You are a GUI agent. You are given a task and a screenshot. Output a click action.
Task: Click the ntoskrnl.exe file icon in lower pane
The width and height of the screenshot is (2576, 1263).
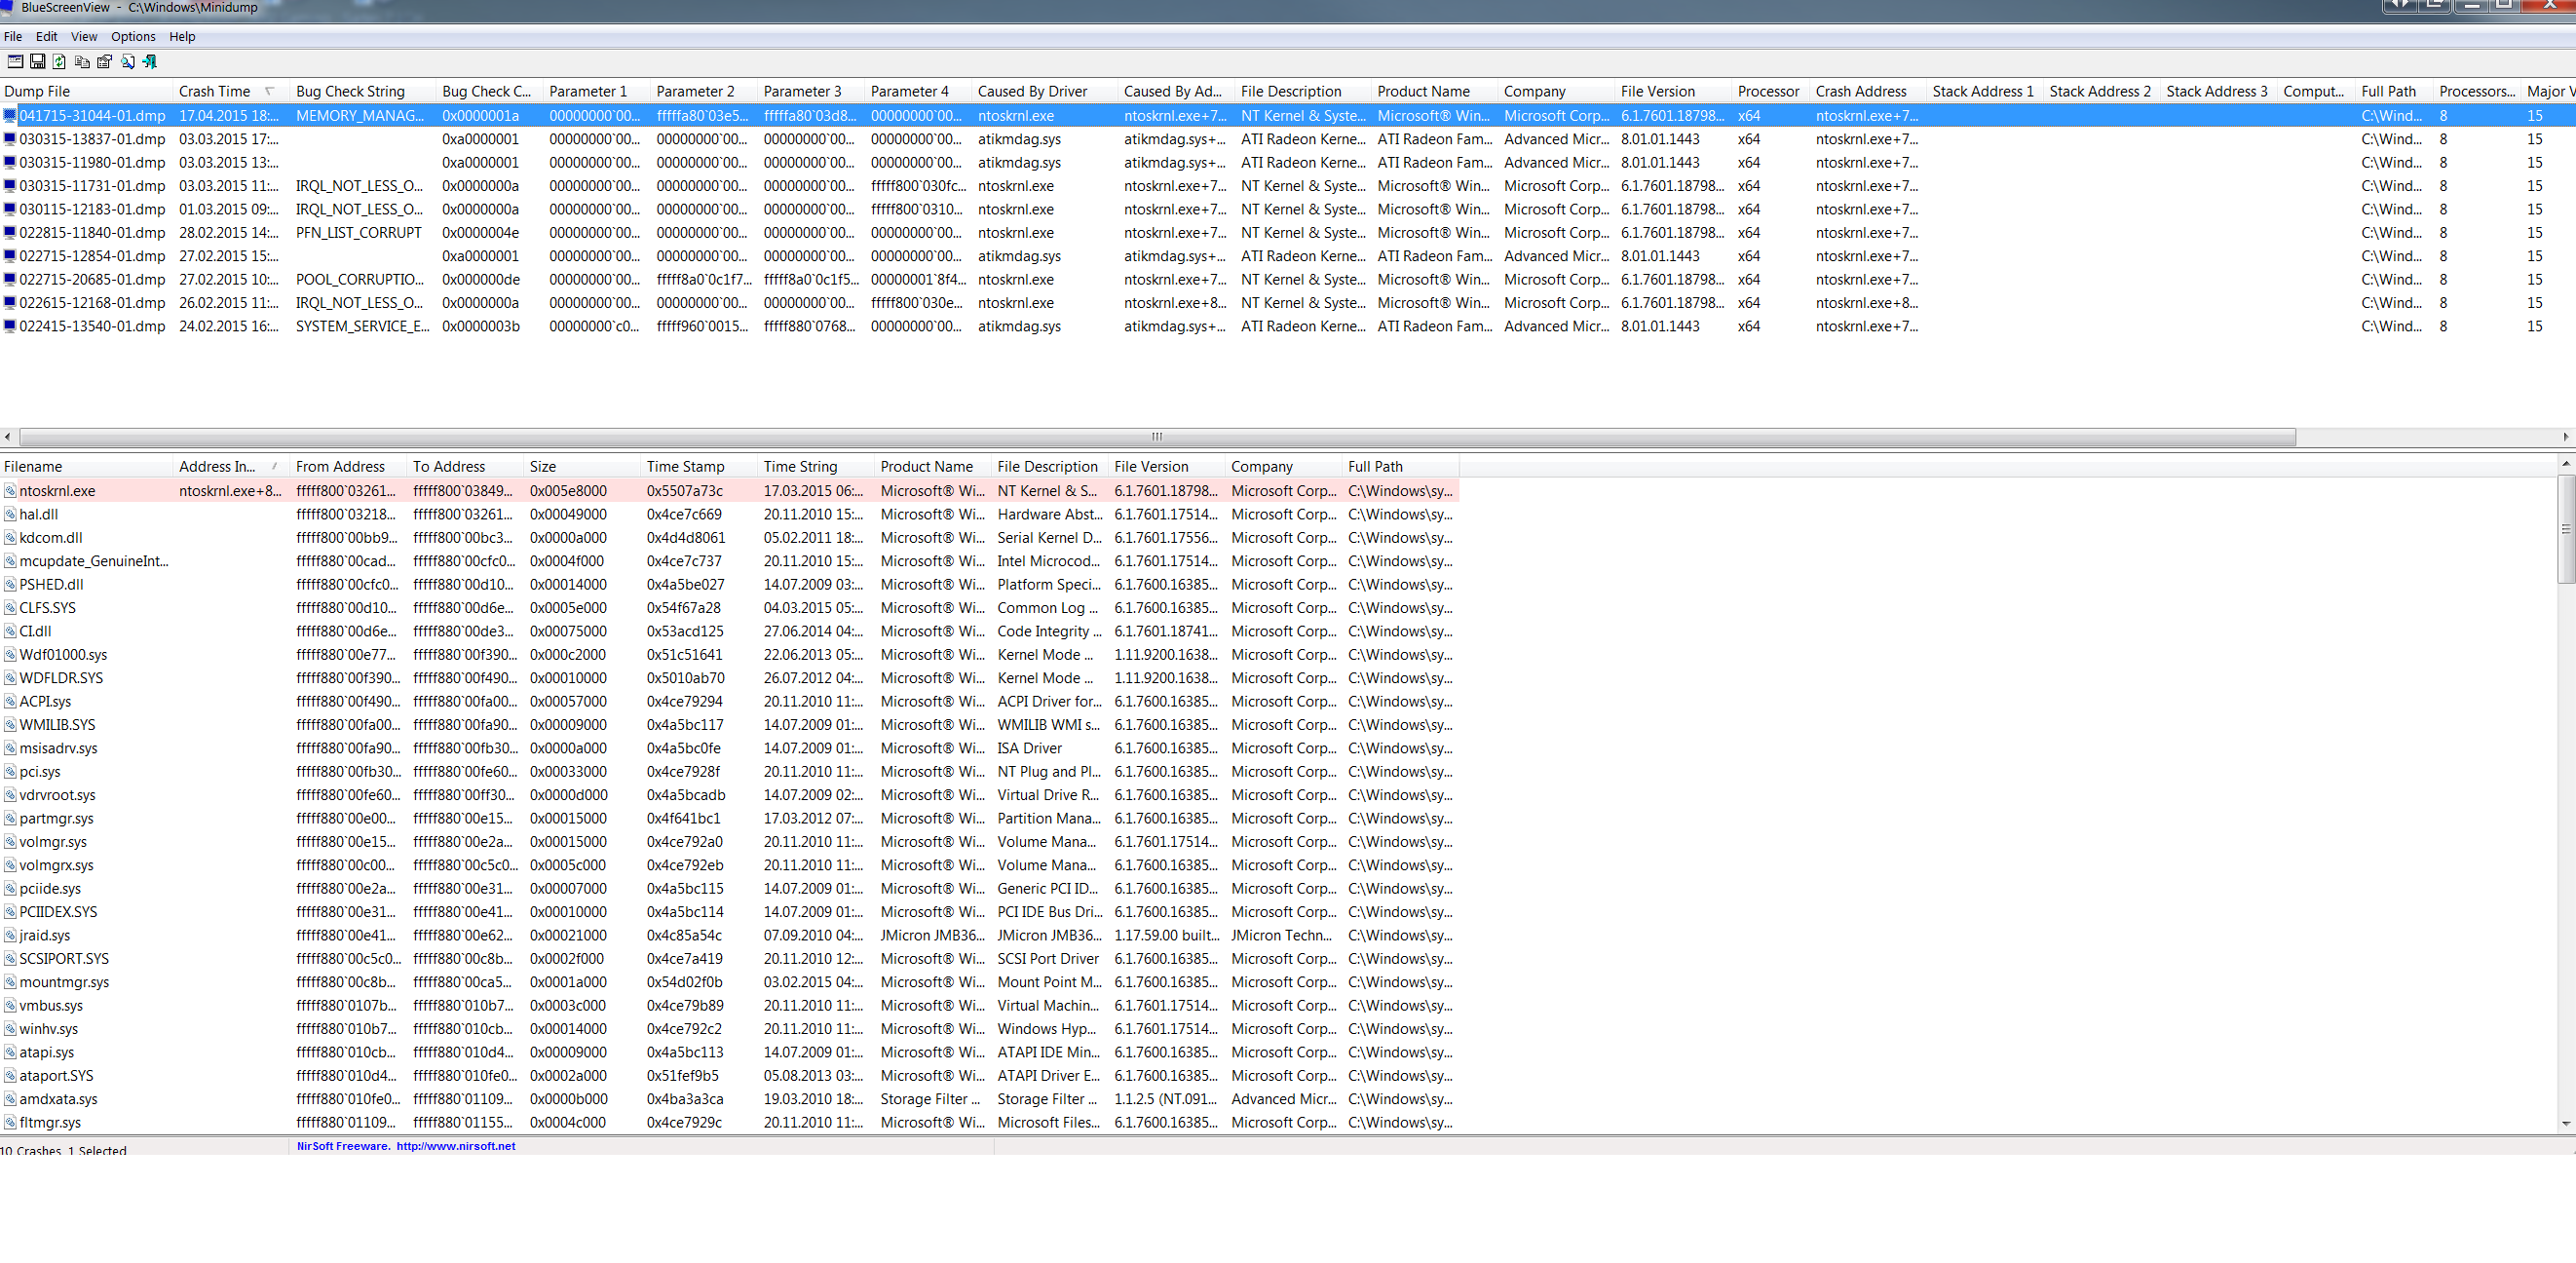click(x=10, y=491)
